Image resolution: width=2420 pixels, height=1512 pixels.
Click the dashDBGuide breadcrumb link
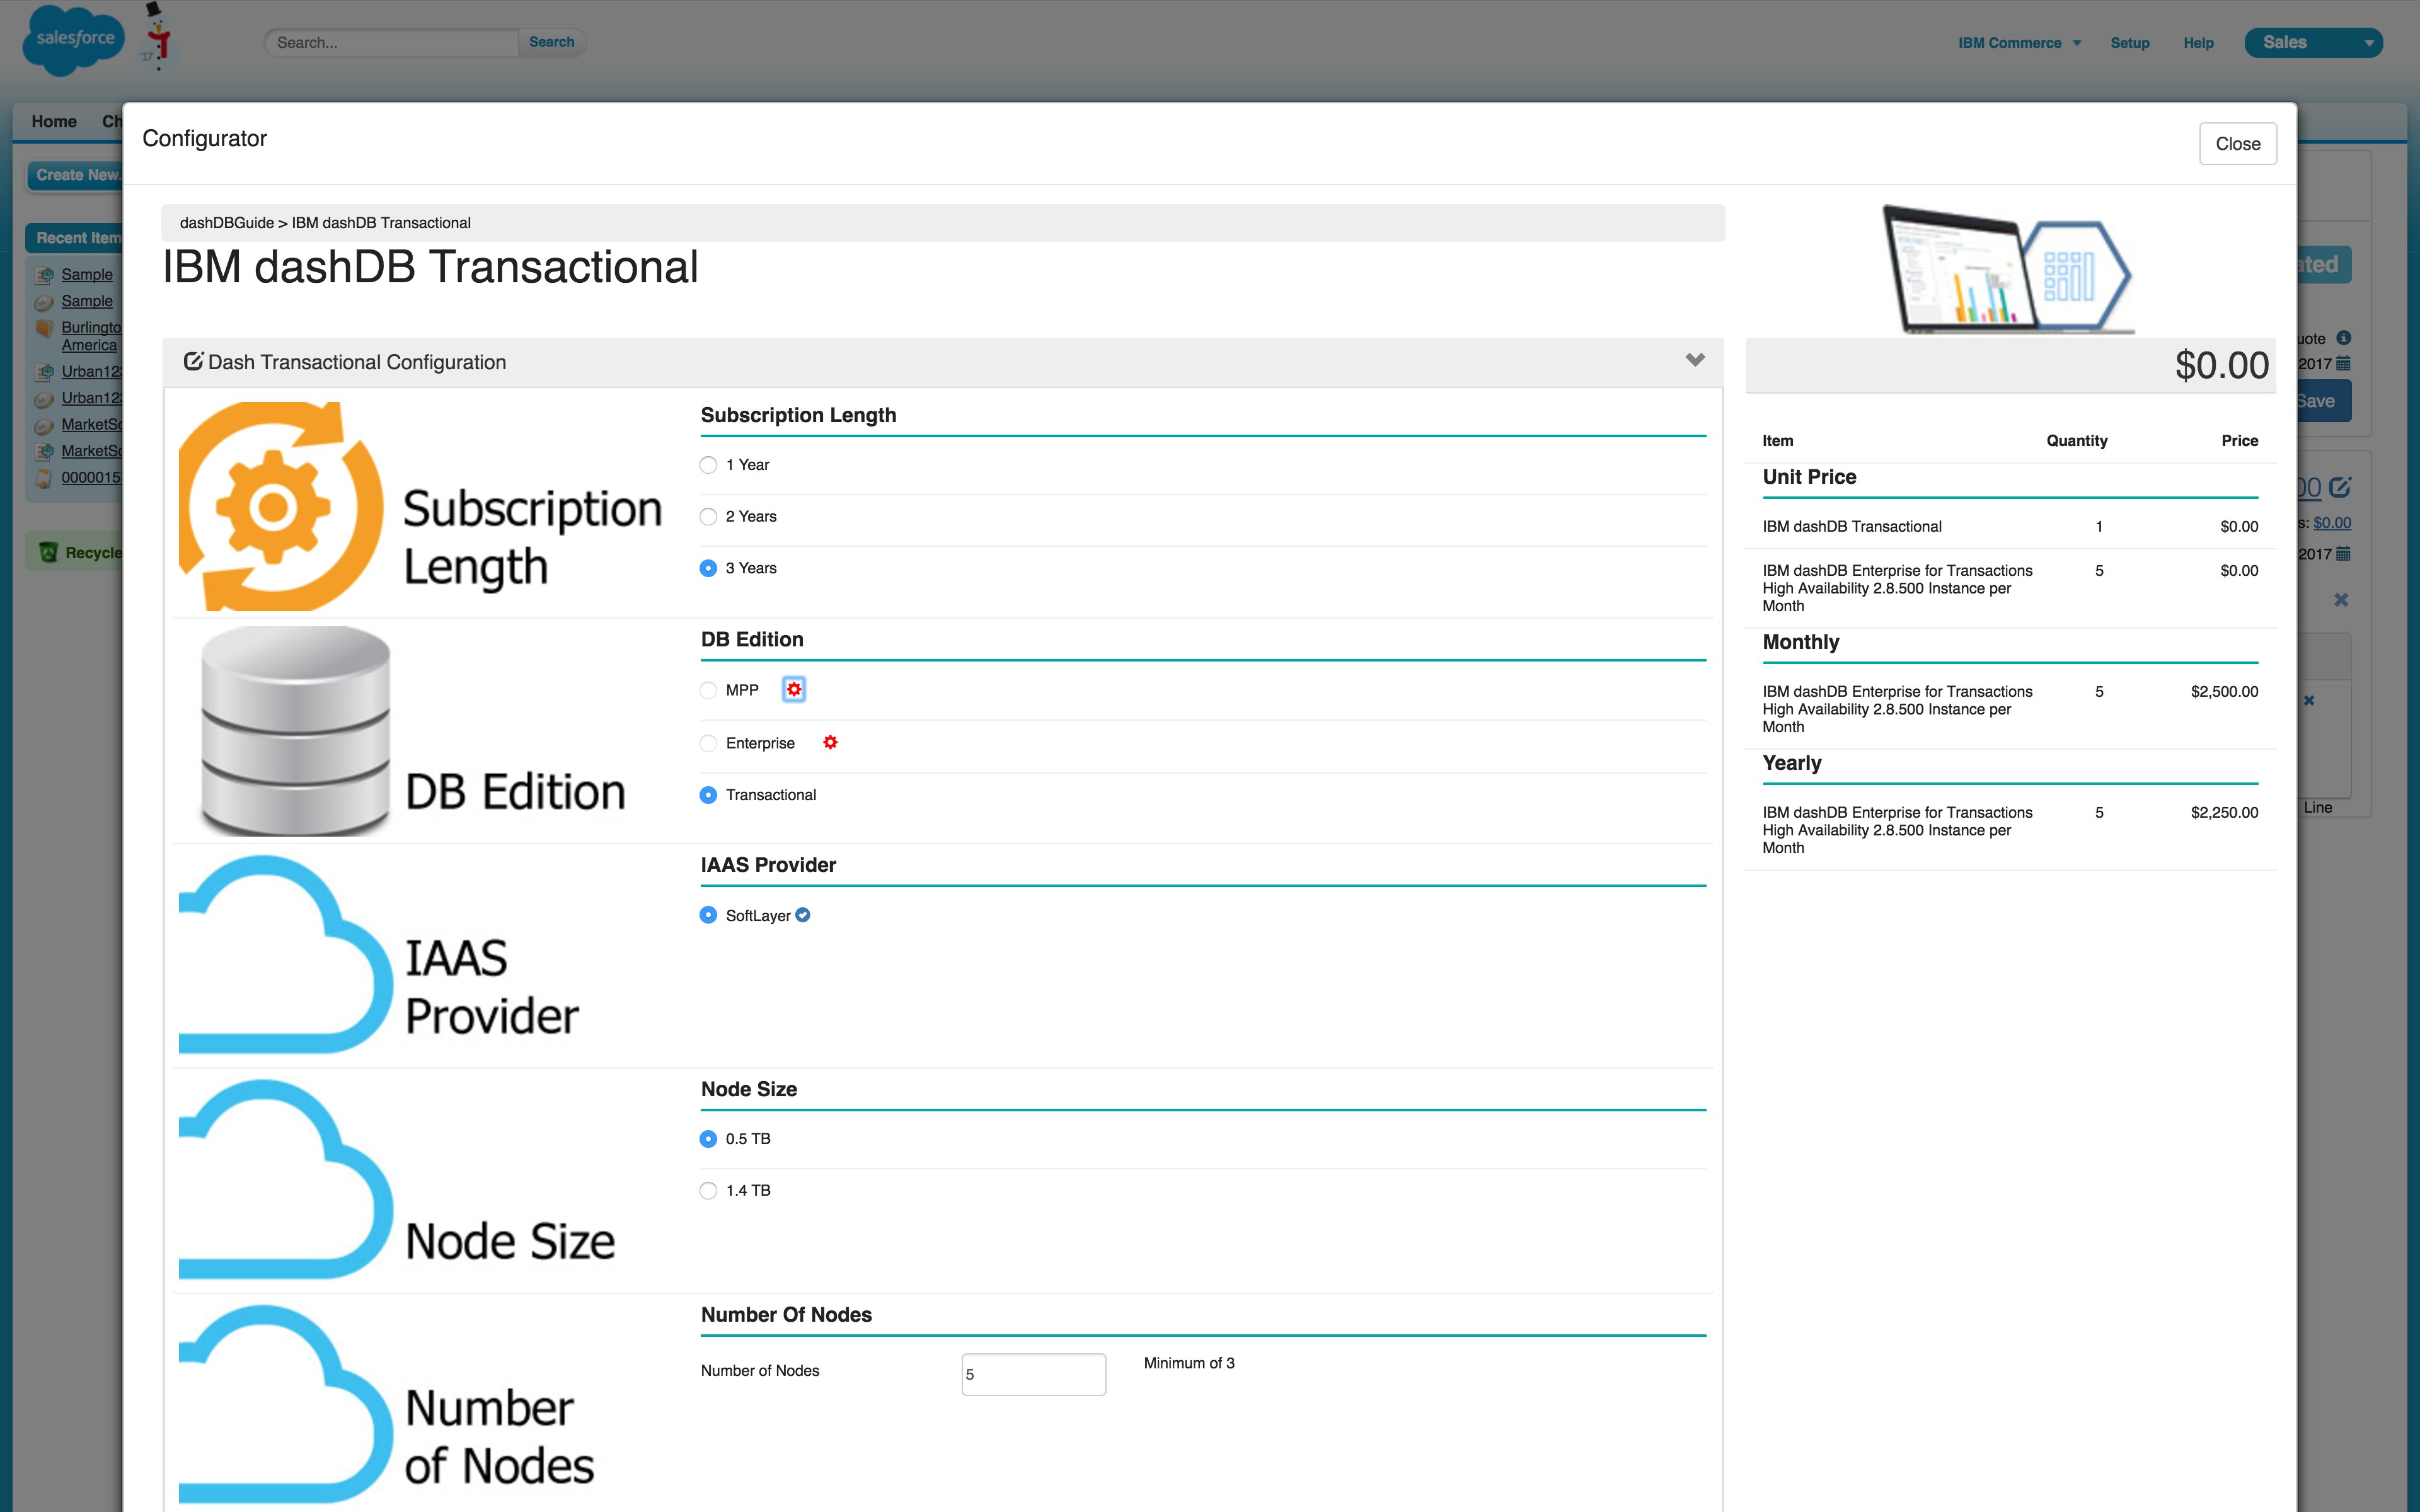226,223
